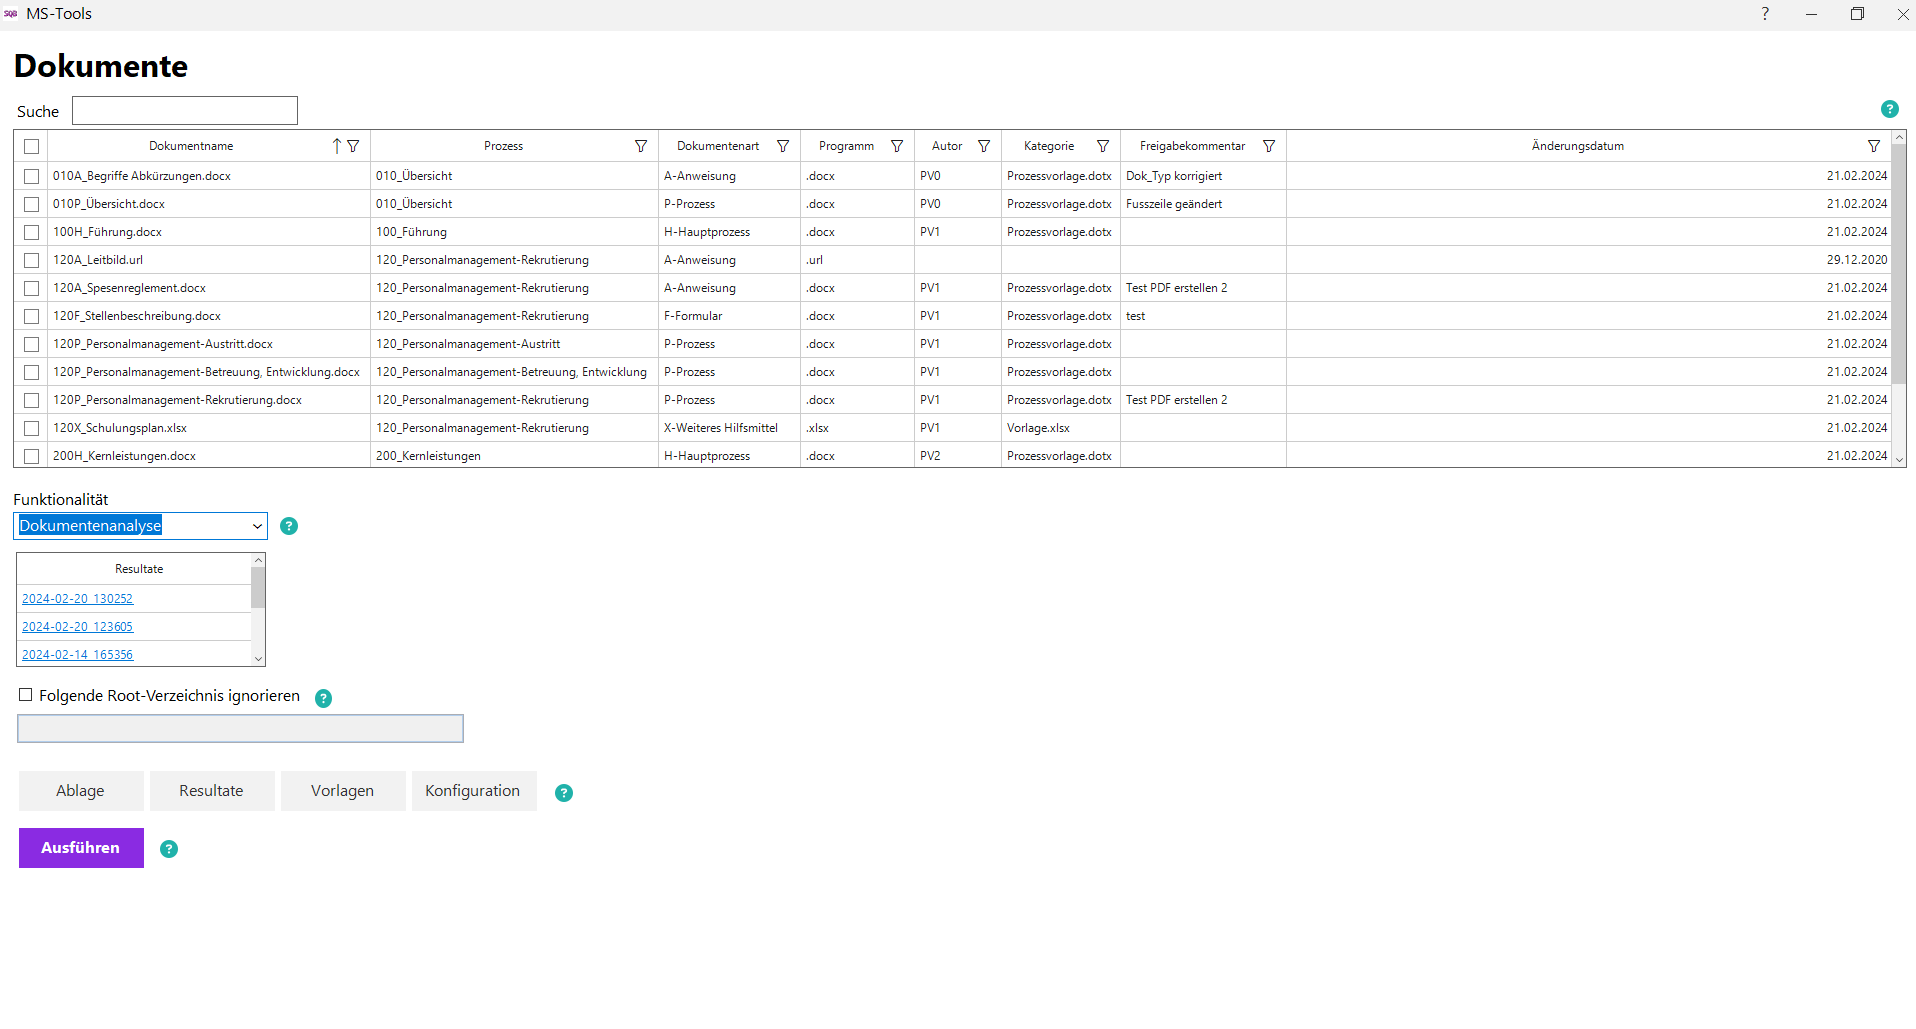The height and width of the screenshot is (1029, 1916).
Task: Click help icon beside Funktionalität dropdown
Action: coord(289,526)
